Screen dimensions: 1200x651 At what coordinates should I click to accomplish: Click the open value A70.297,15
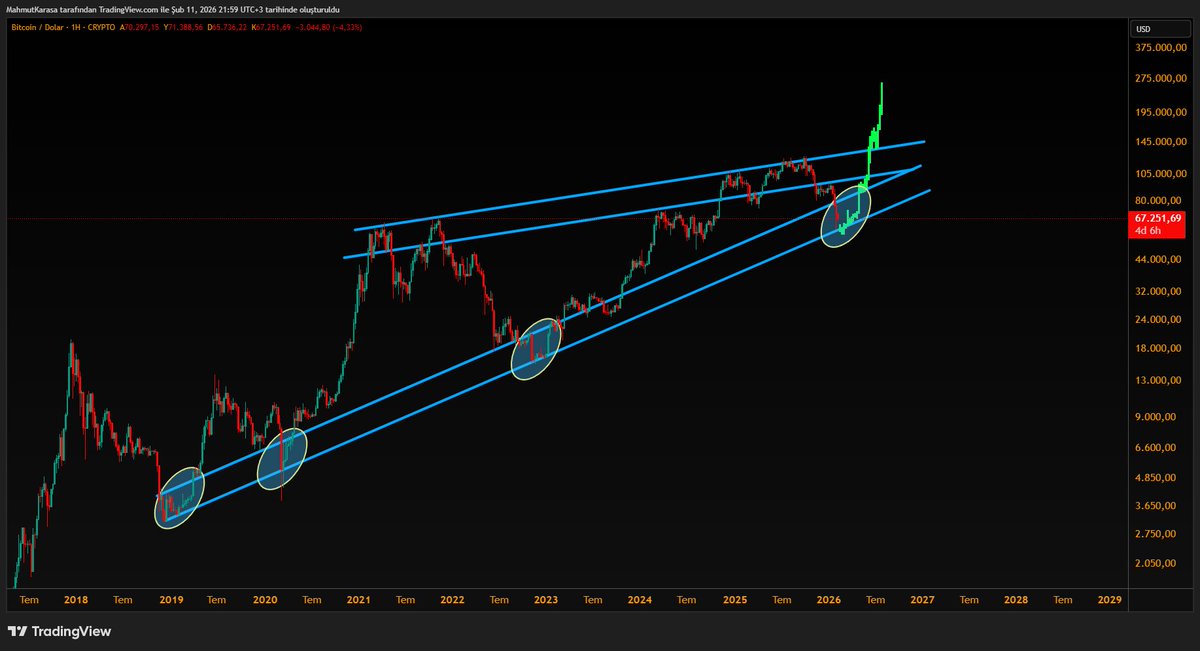(139, 28)
